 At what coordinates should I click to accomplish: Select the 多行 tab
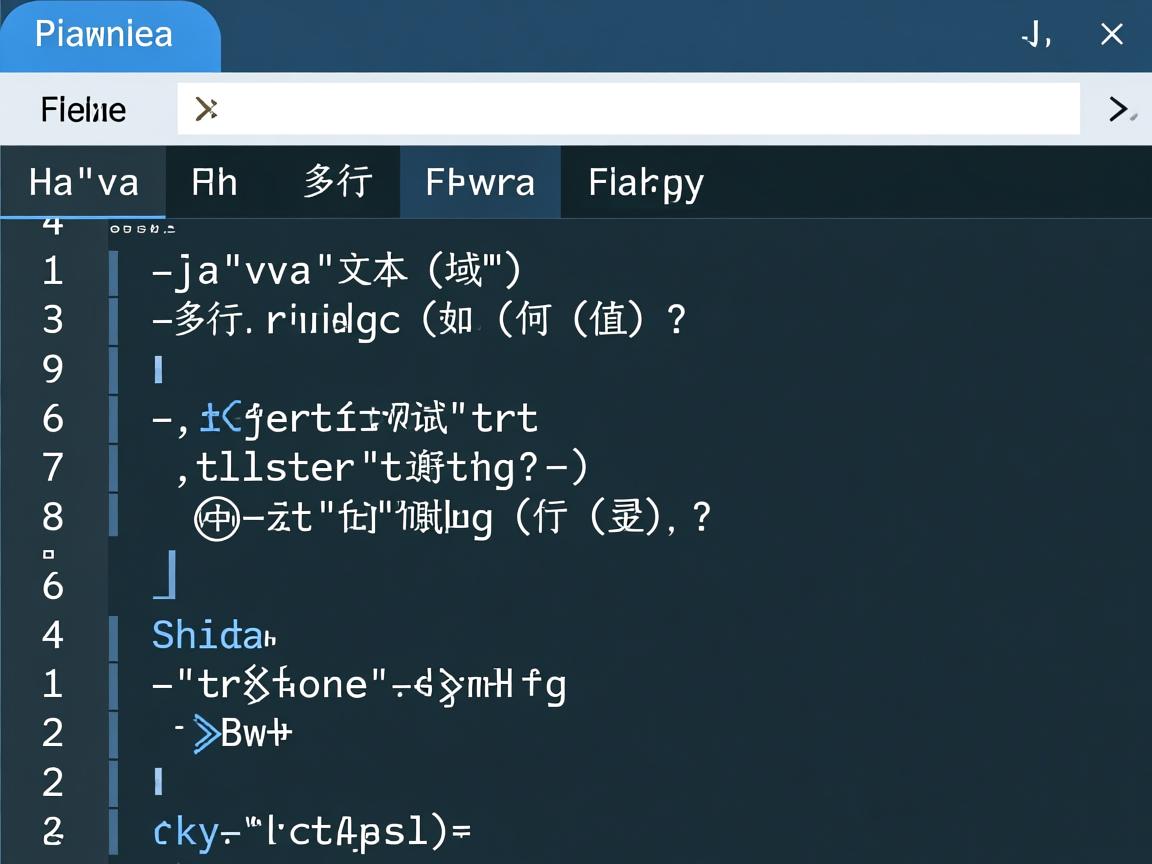pos(337,183)
